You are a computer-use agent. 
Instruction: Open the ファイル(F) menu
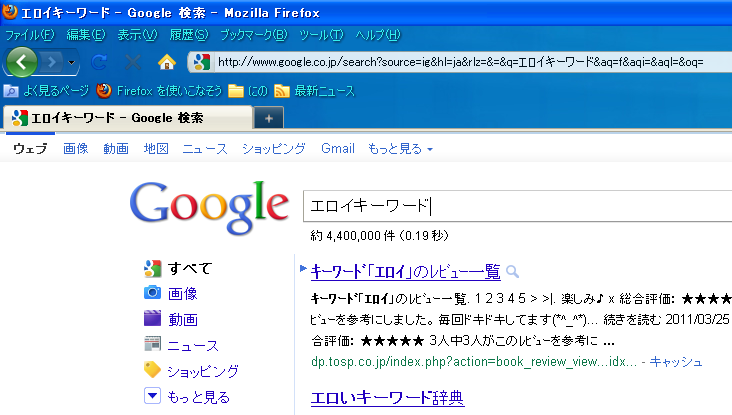[29, 35]
